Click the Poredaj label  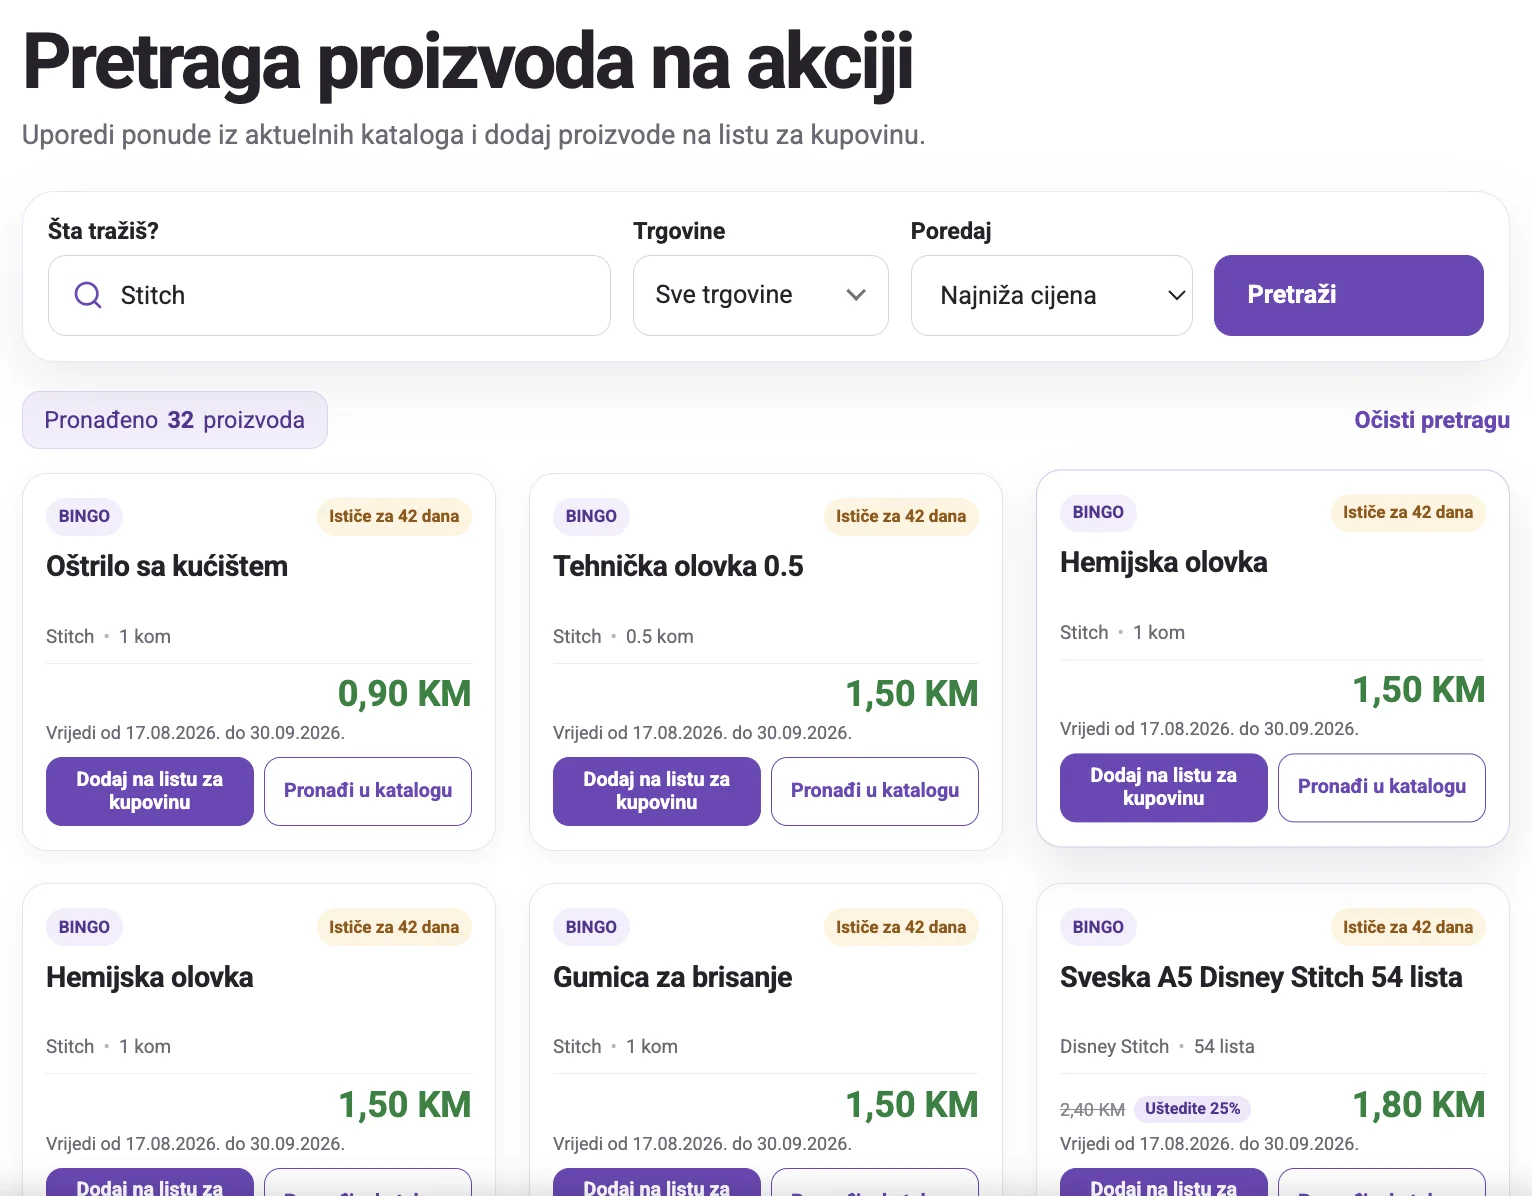click(951, 231)
